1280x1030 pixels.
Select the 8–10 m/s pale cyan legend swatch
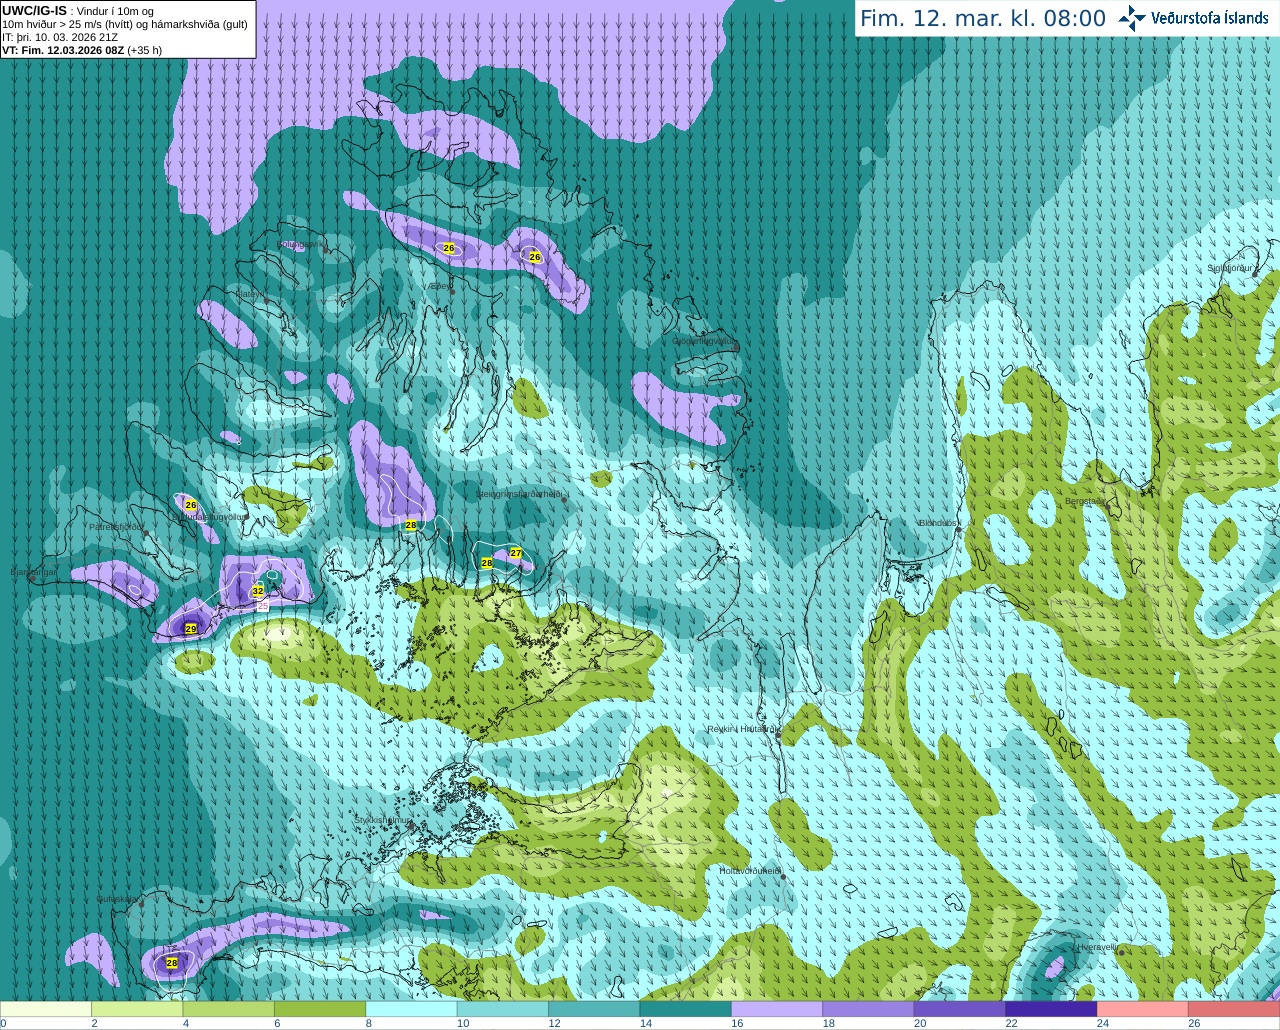click(412, 1009)
